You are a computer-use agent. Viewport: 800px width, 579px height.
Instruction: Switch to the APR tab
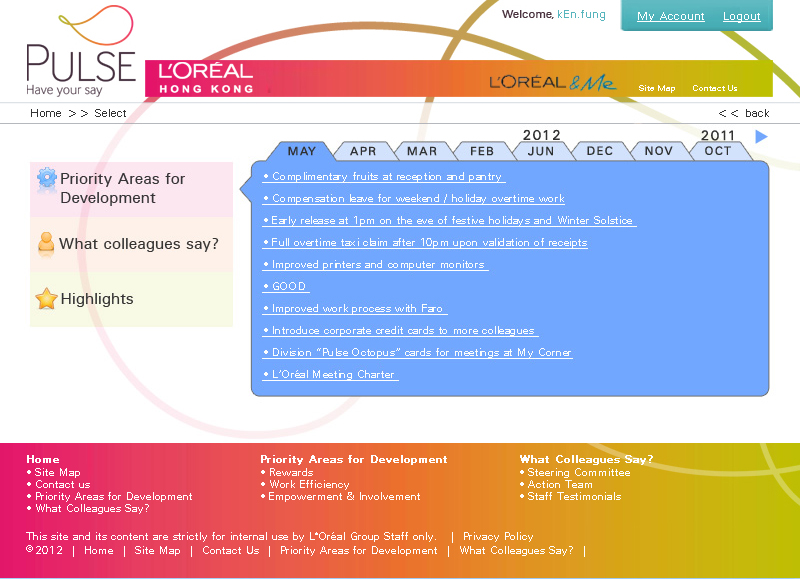pos(363,151)
